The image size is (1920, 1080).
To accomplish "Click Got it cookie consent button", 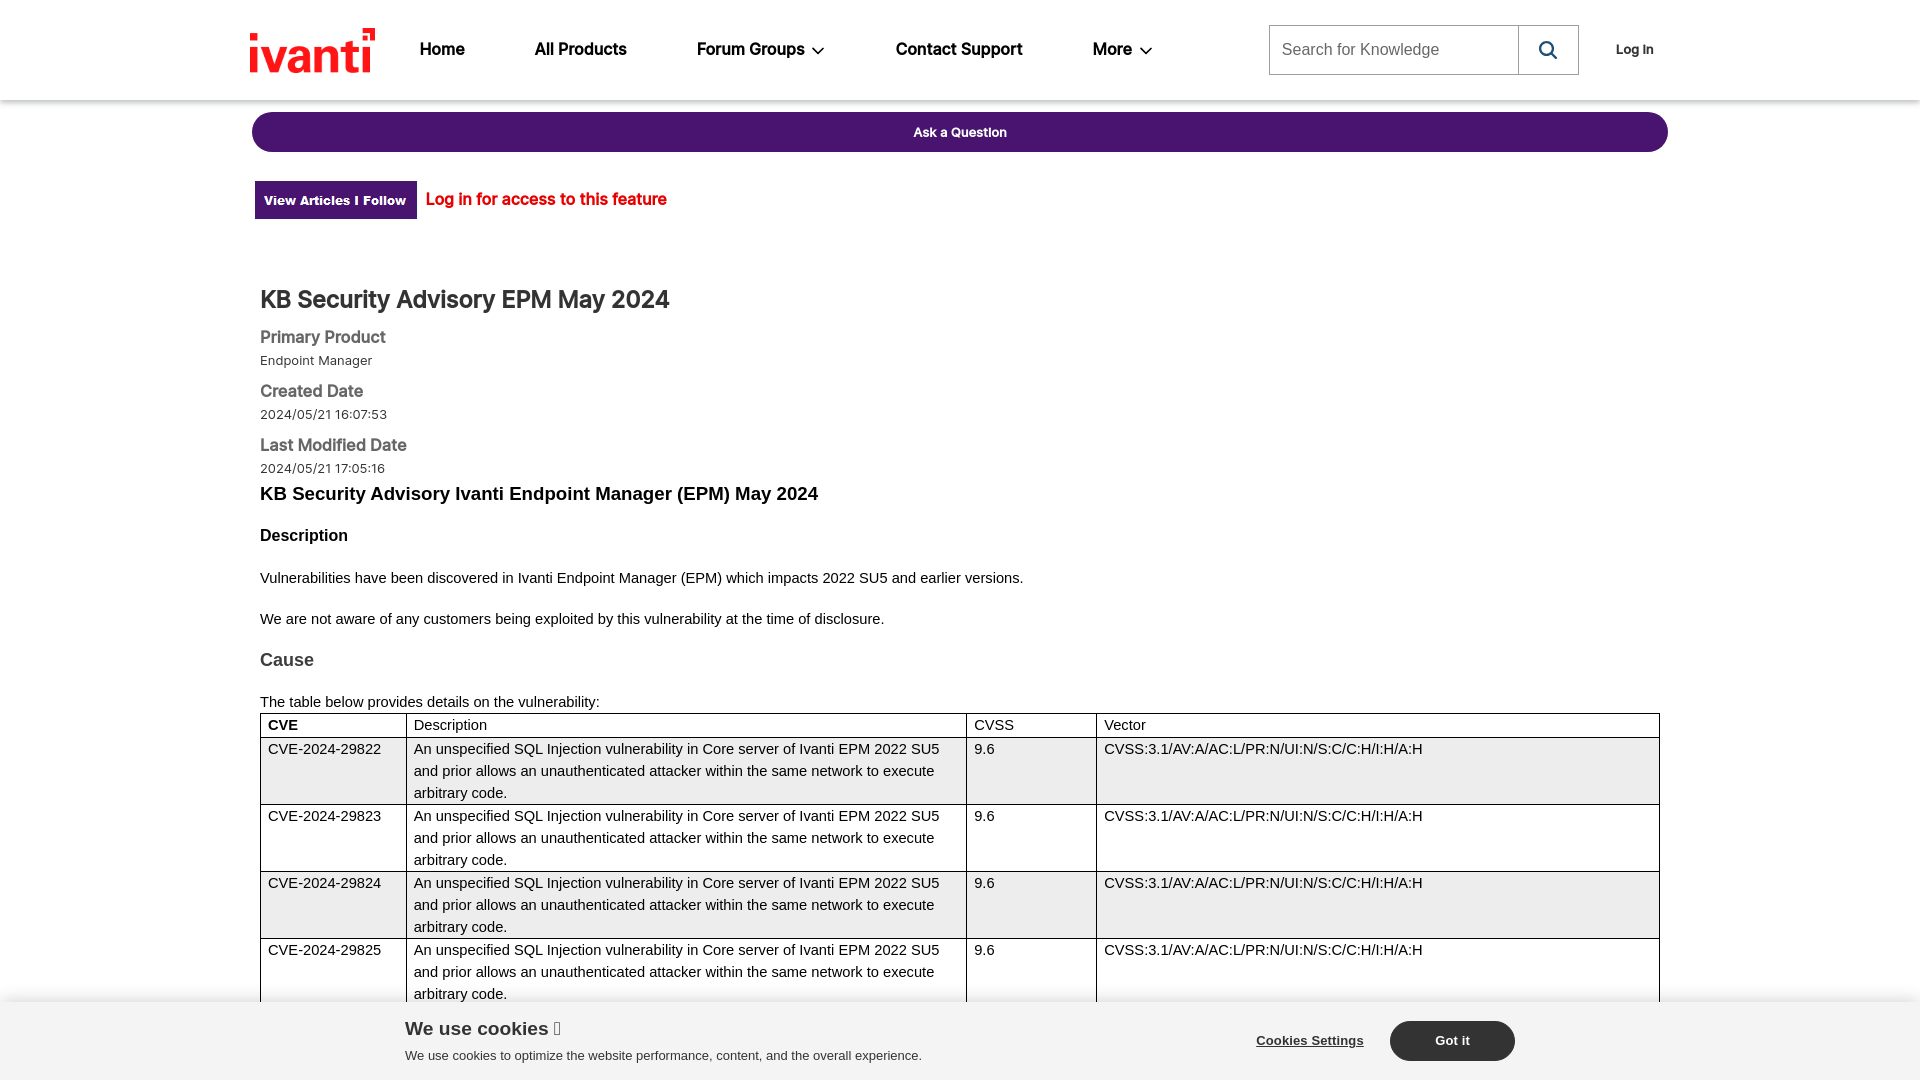I will point(1452,1040).
